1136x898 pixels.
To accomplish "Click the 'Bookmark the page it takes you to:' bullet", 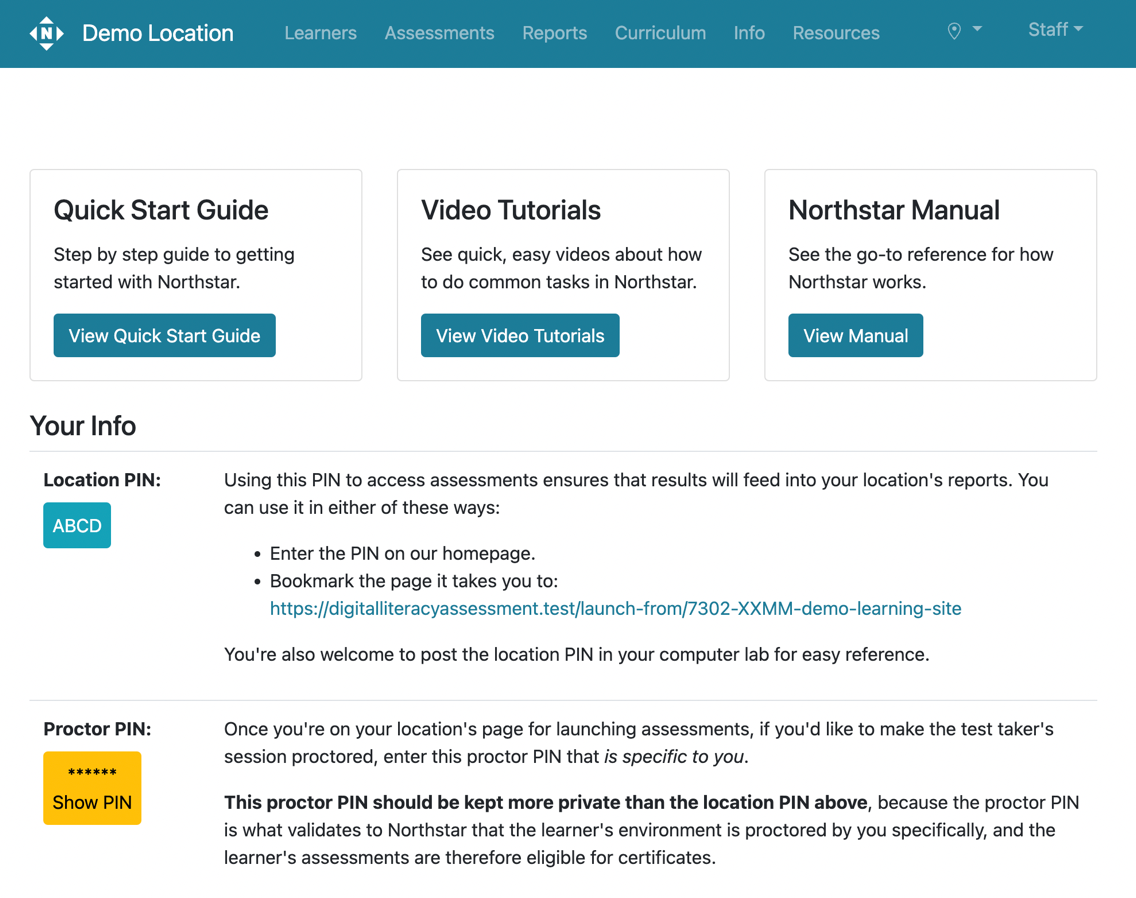I will pyautogui.click(x=414, y=581).
